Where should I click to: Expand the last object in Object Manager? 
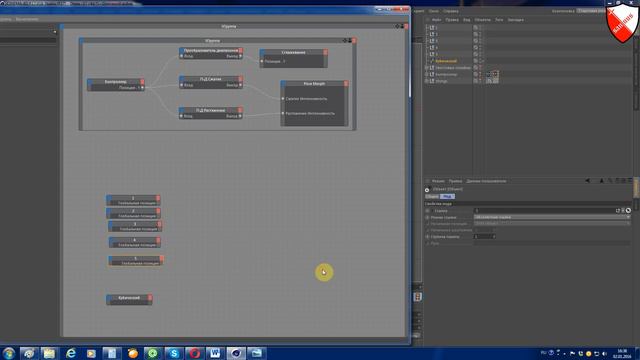click(427, 81)
